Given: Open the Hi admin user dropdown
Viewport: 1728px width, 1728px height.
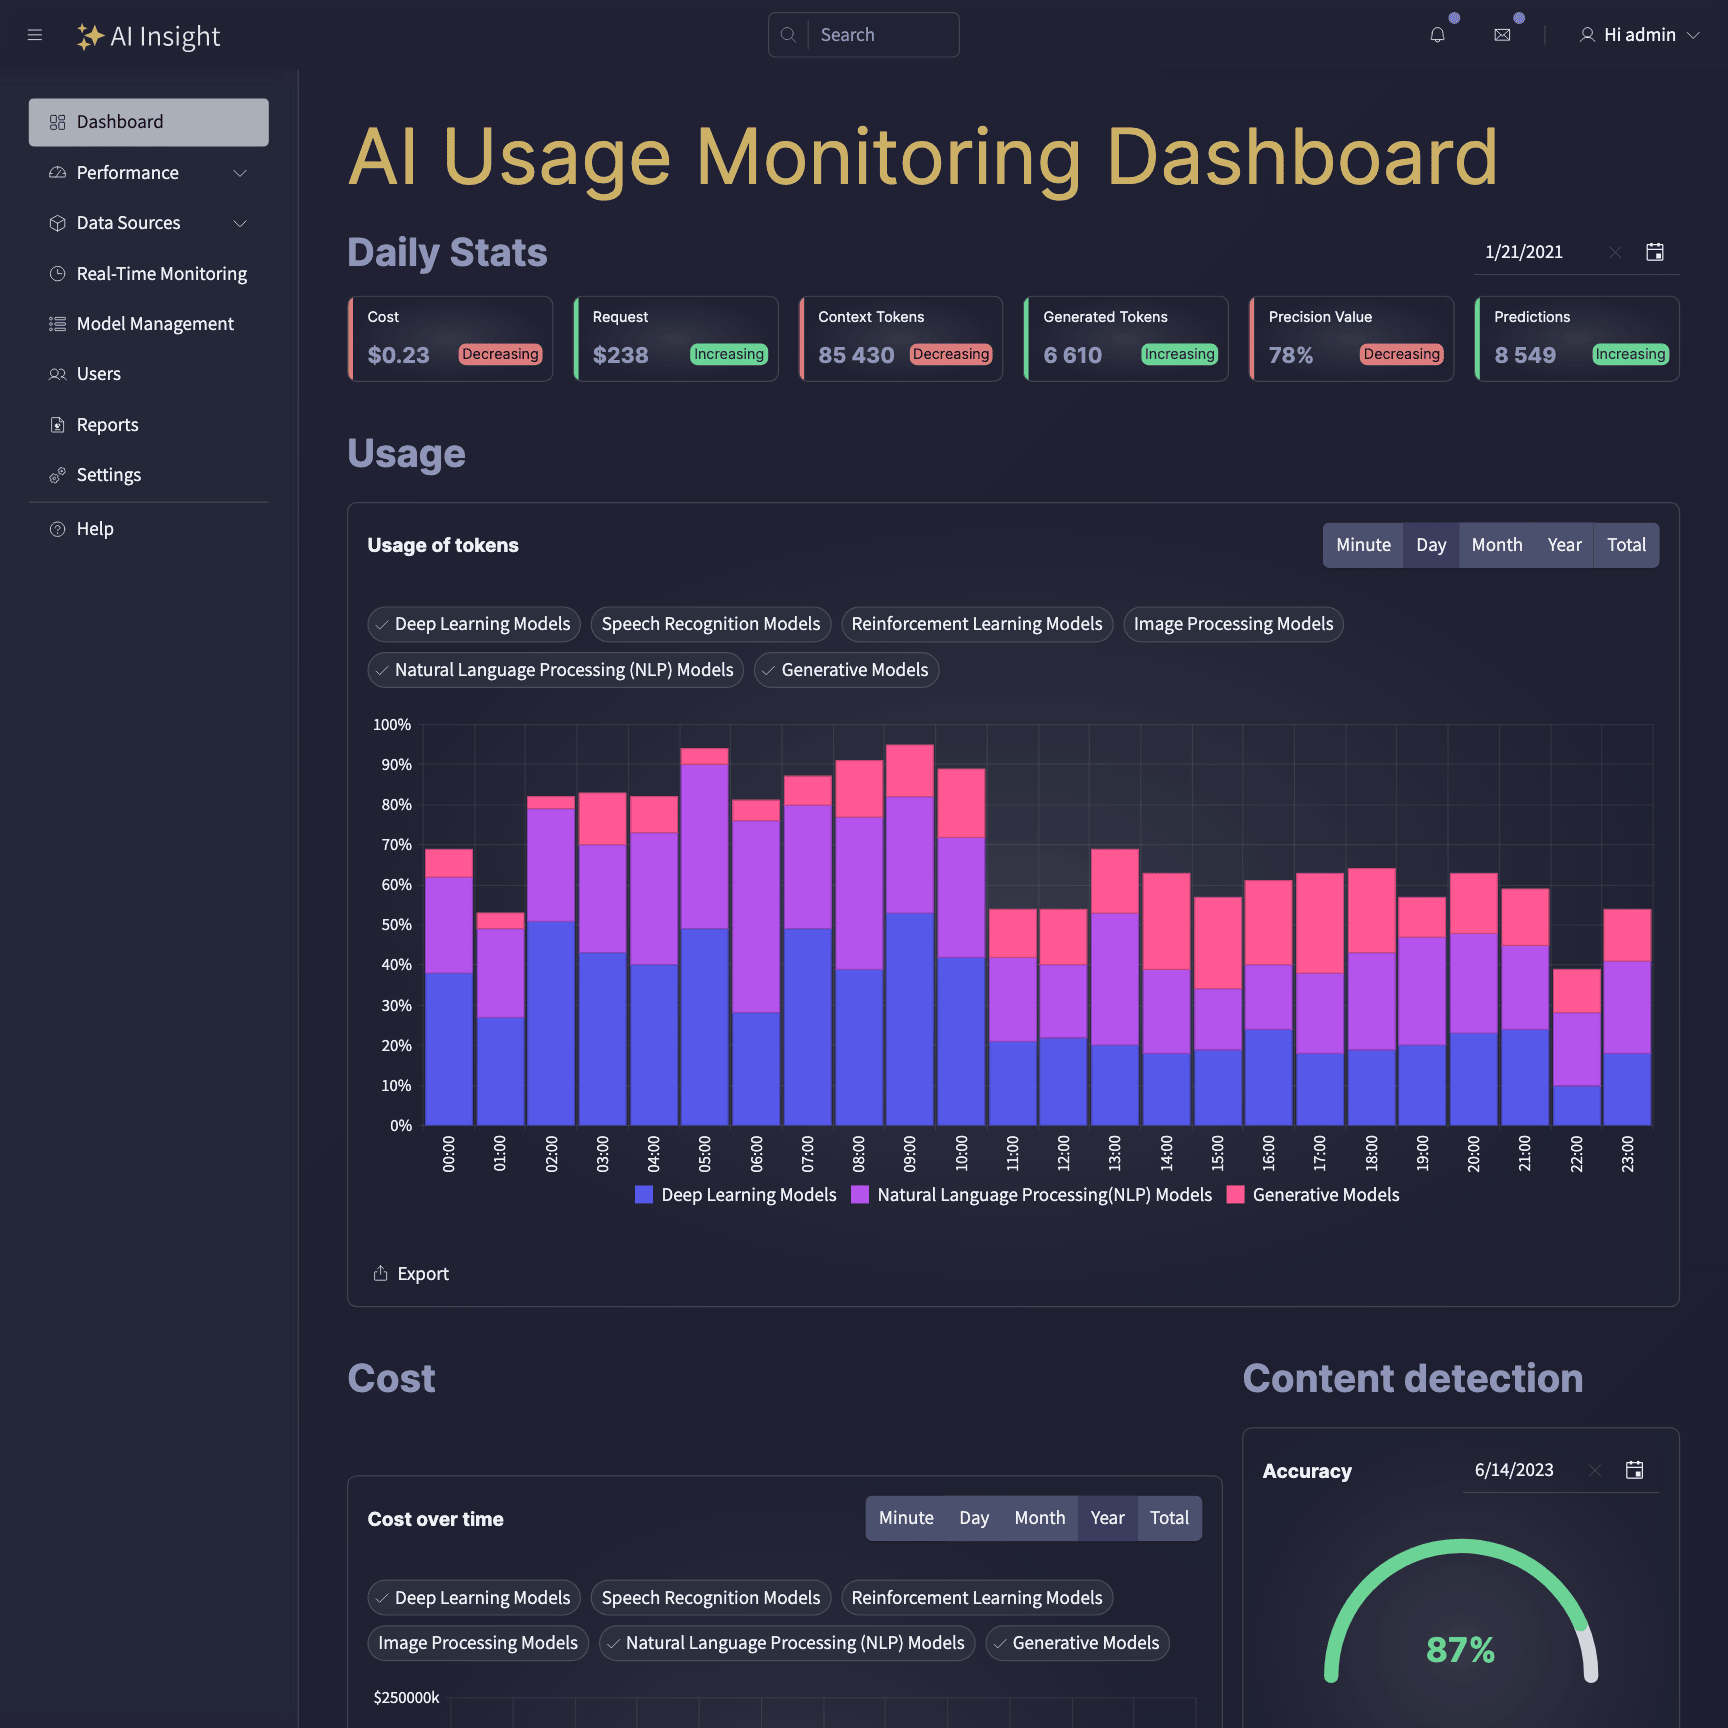Looking at the screenshot, I should 1639,35.
